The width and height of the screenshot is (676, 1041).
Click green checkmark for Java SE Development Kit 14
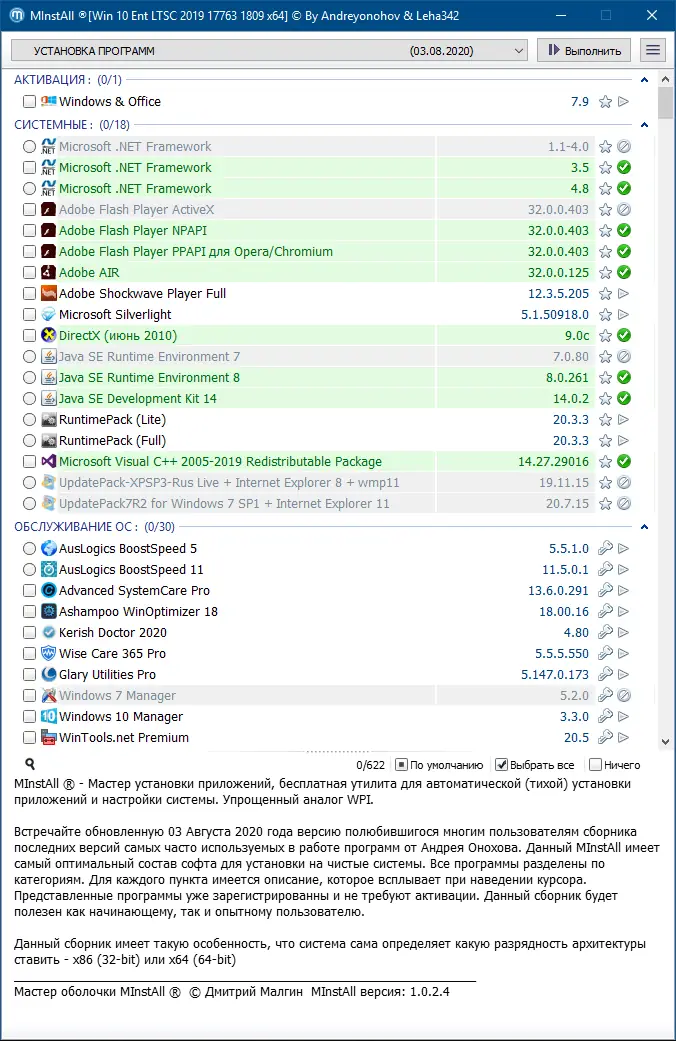pos(624,398)
